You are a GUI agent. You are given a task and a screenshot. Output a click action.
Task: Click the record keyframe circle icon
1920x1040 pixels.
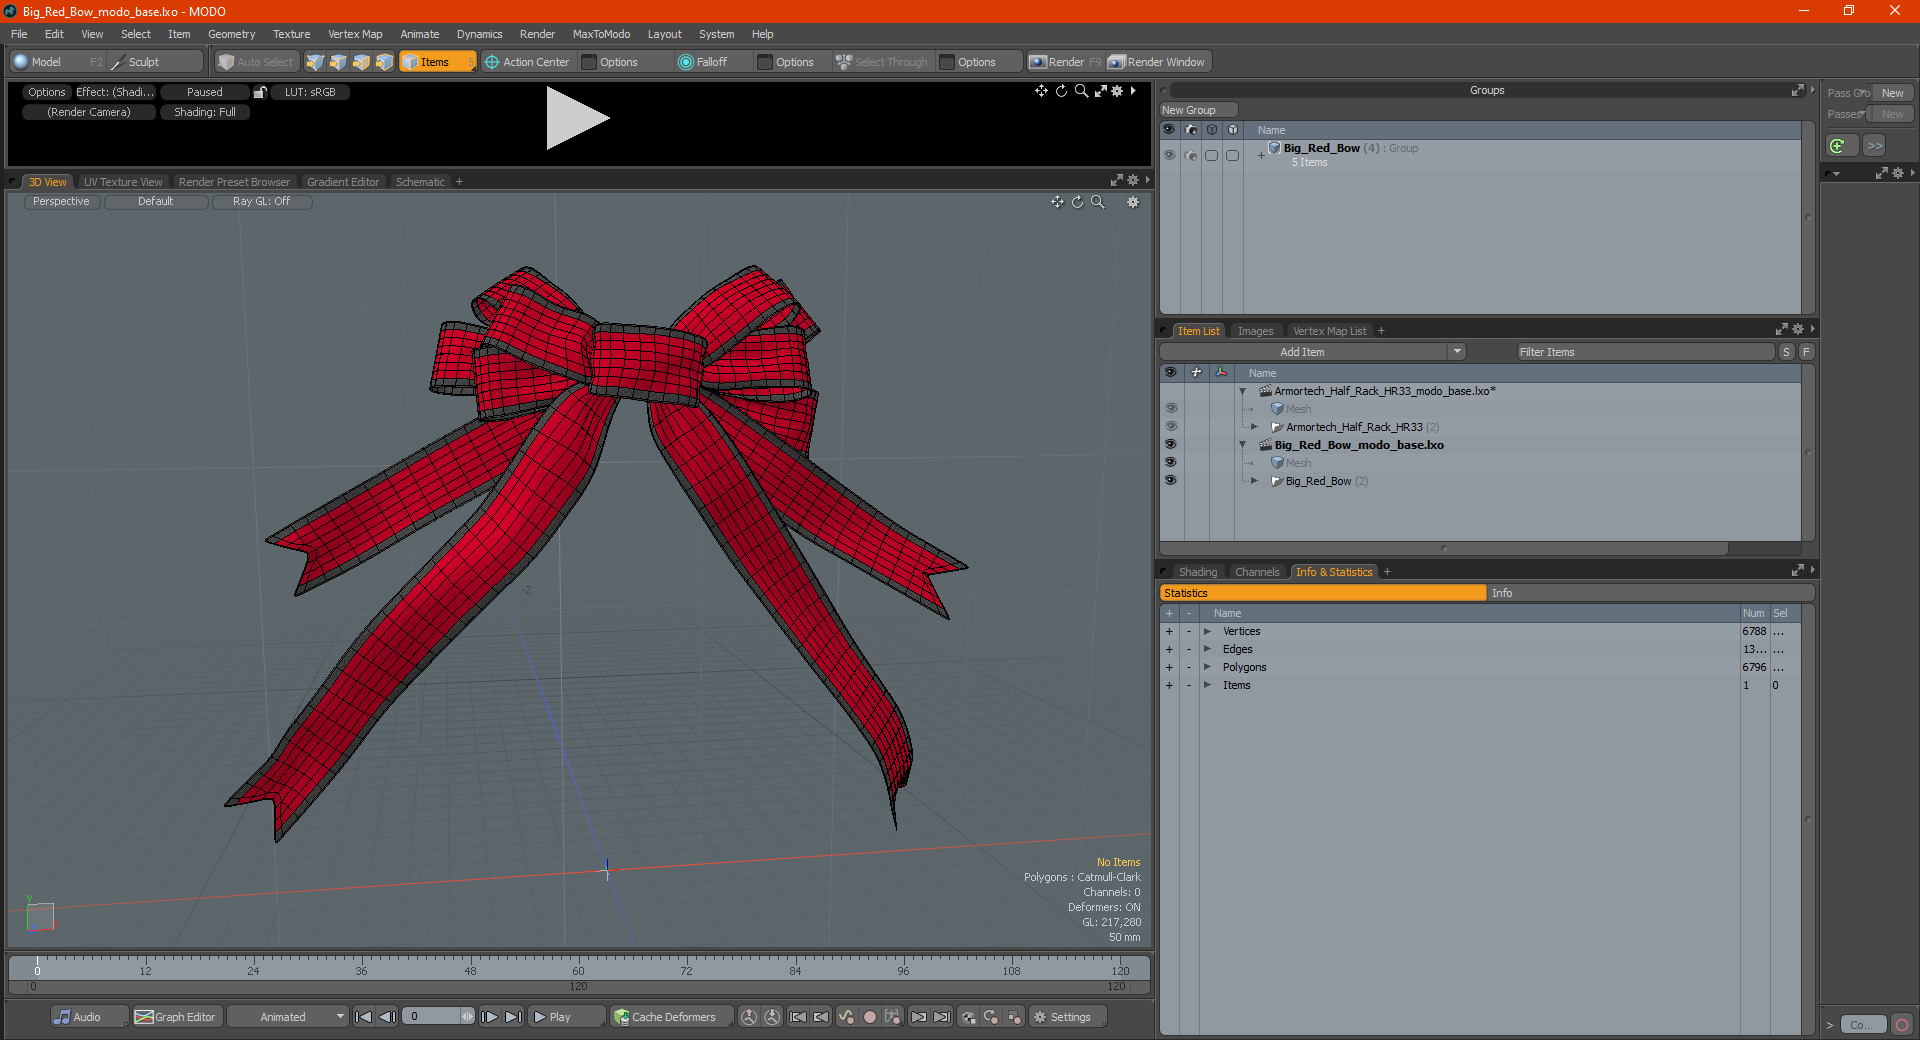[x=870, y=1017]
